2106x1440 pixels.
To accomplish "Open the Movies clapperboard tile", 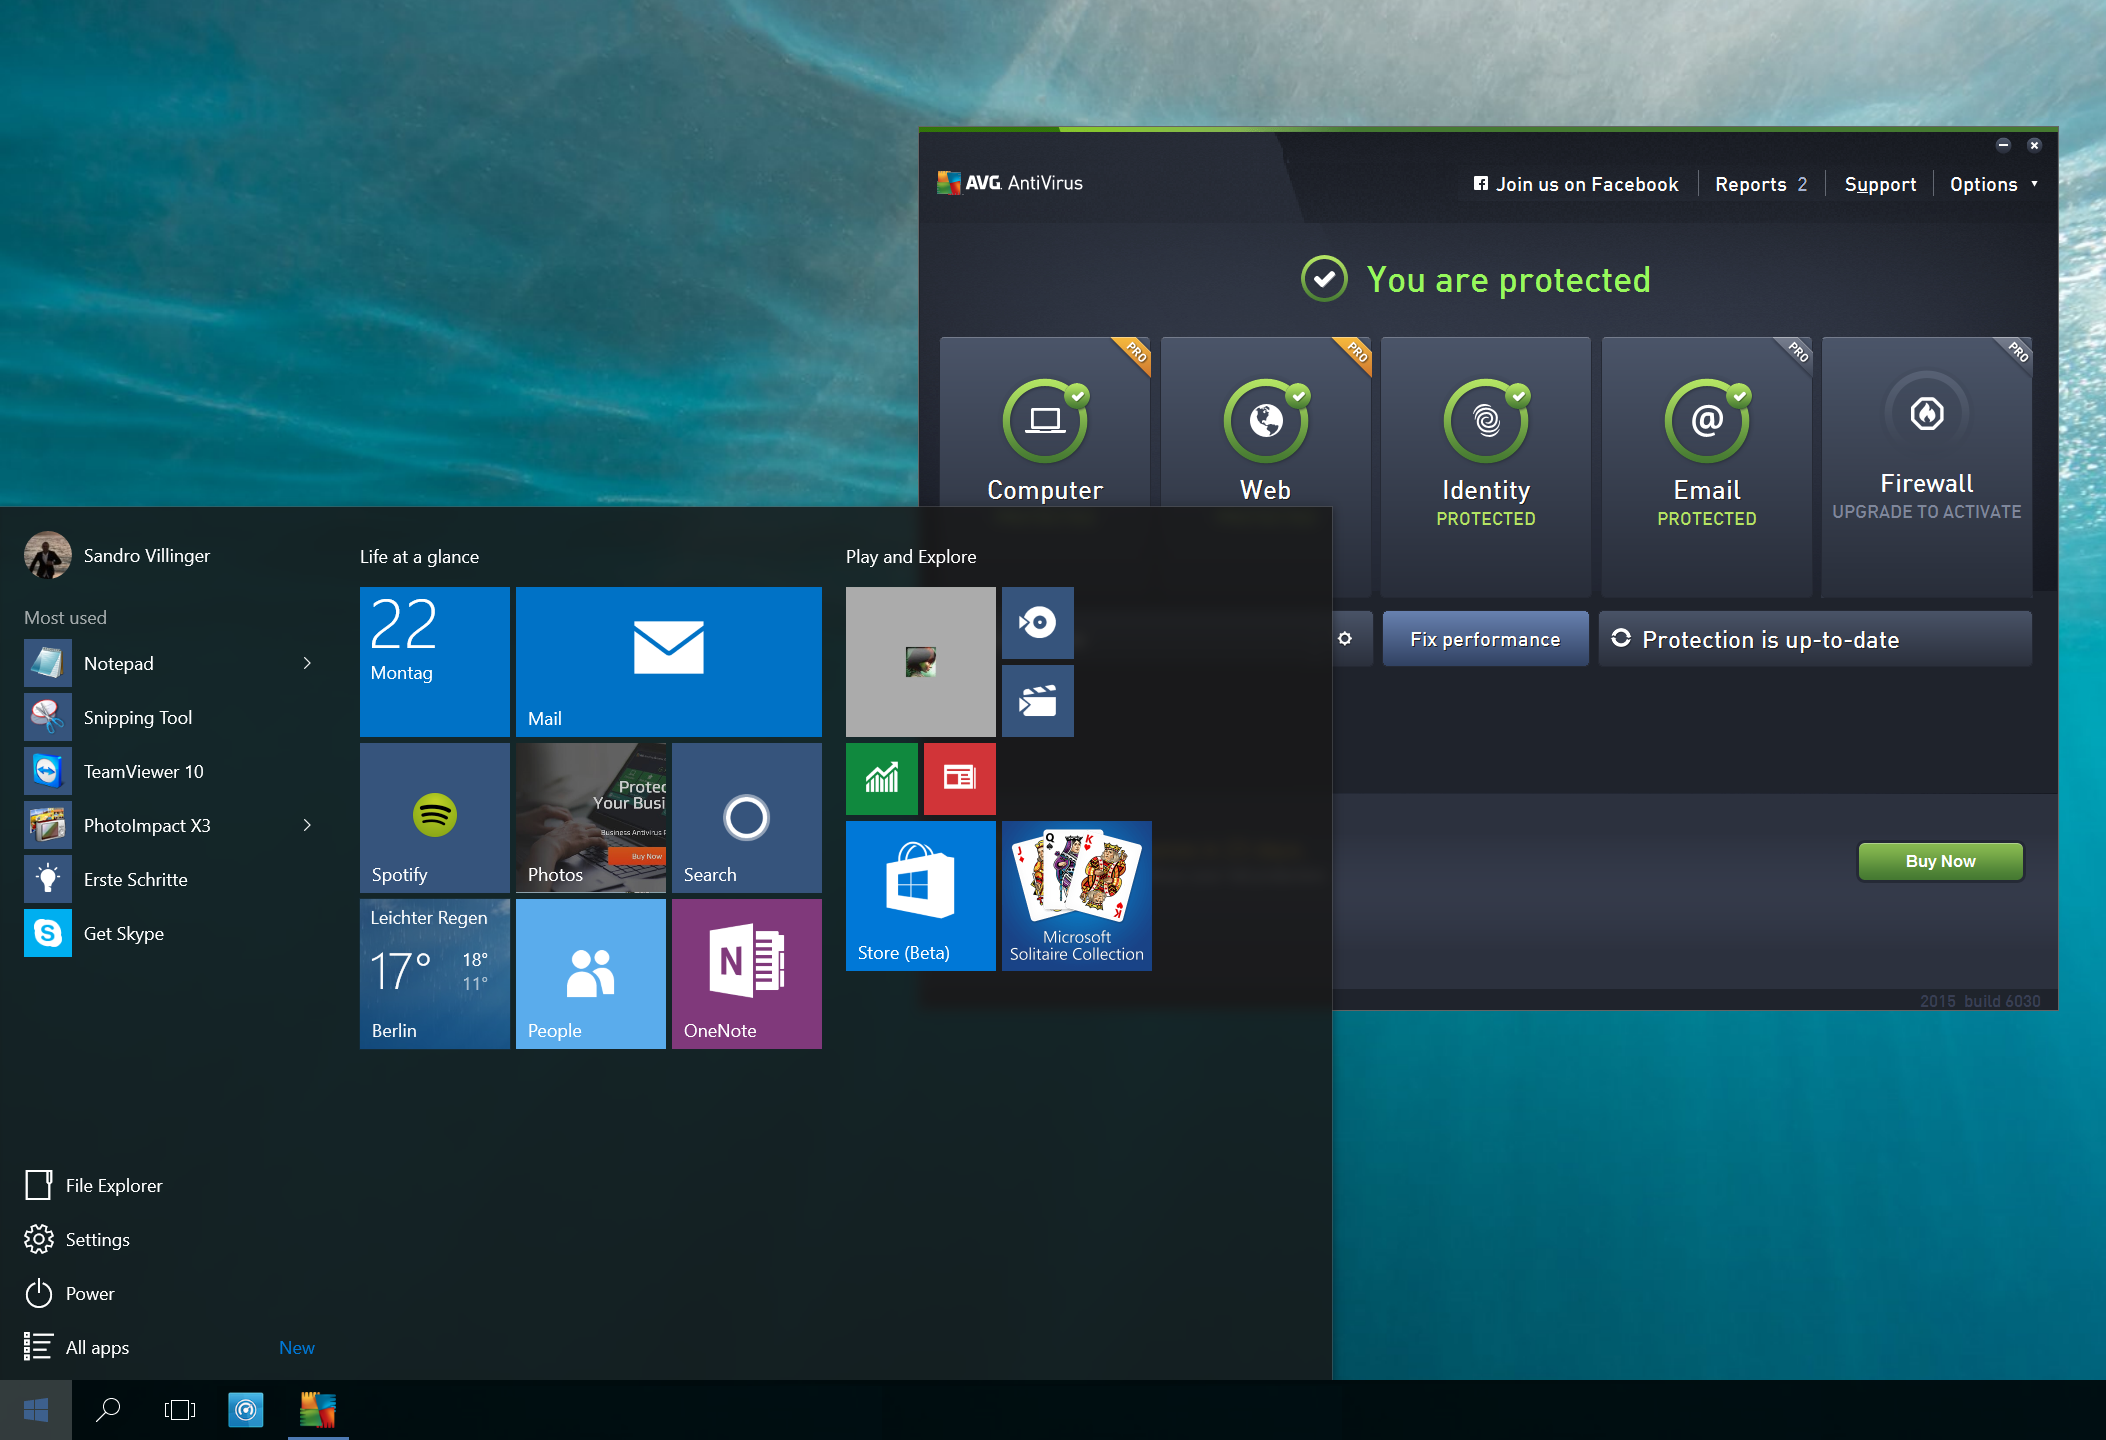I will 1038,701.
